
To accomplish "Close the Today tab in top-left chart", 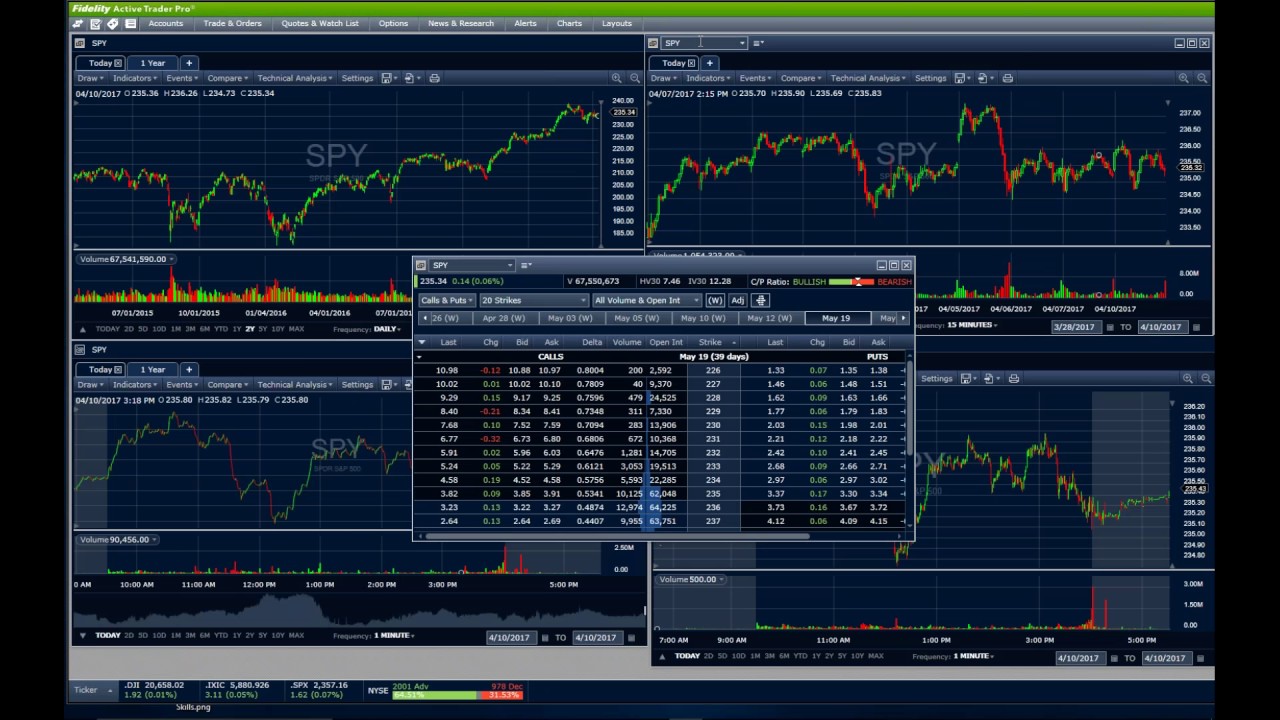I will click(118, 63).
